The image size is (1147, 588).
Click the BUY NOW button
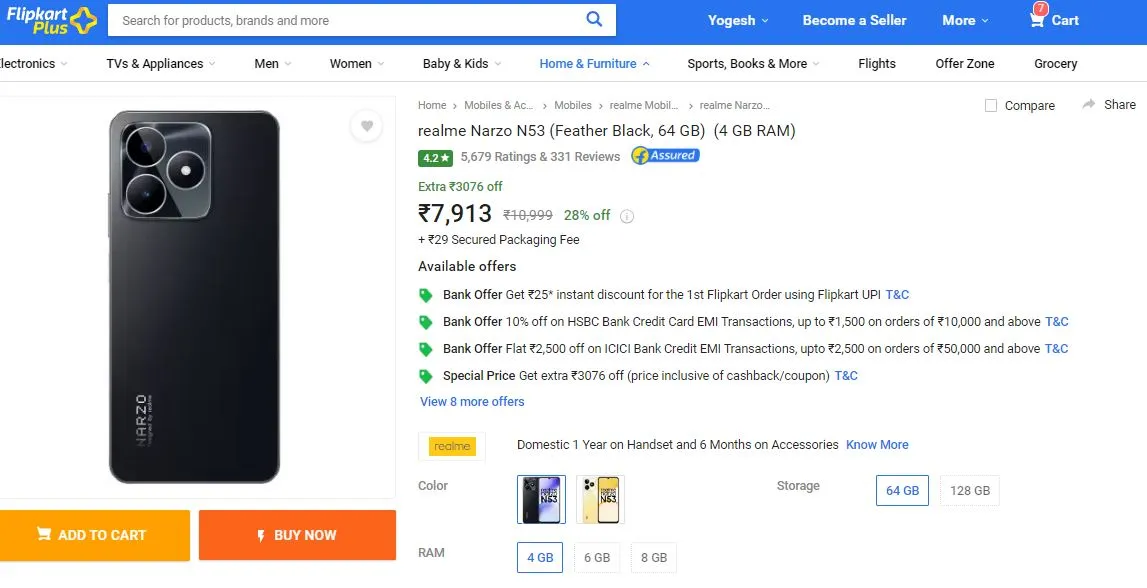(297, 535)
